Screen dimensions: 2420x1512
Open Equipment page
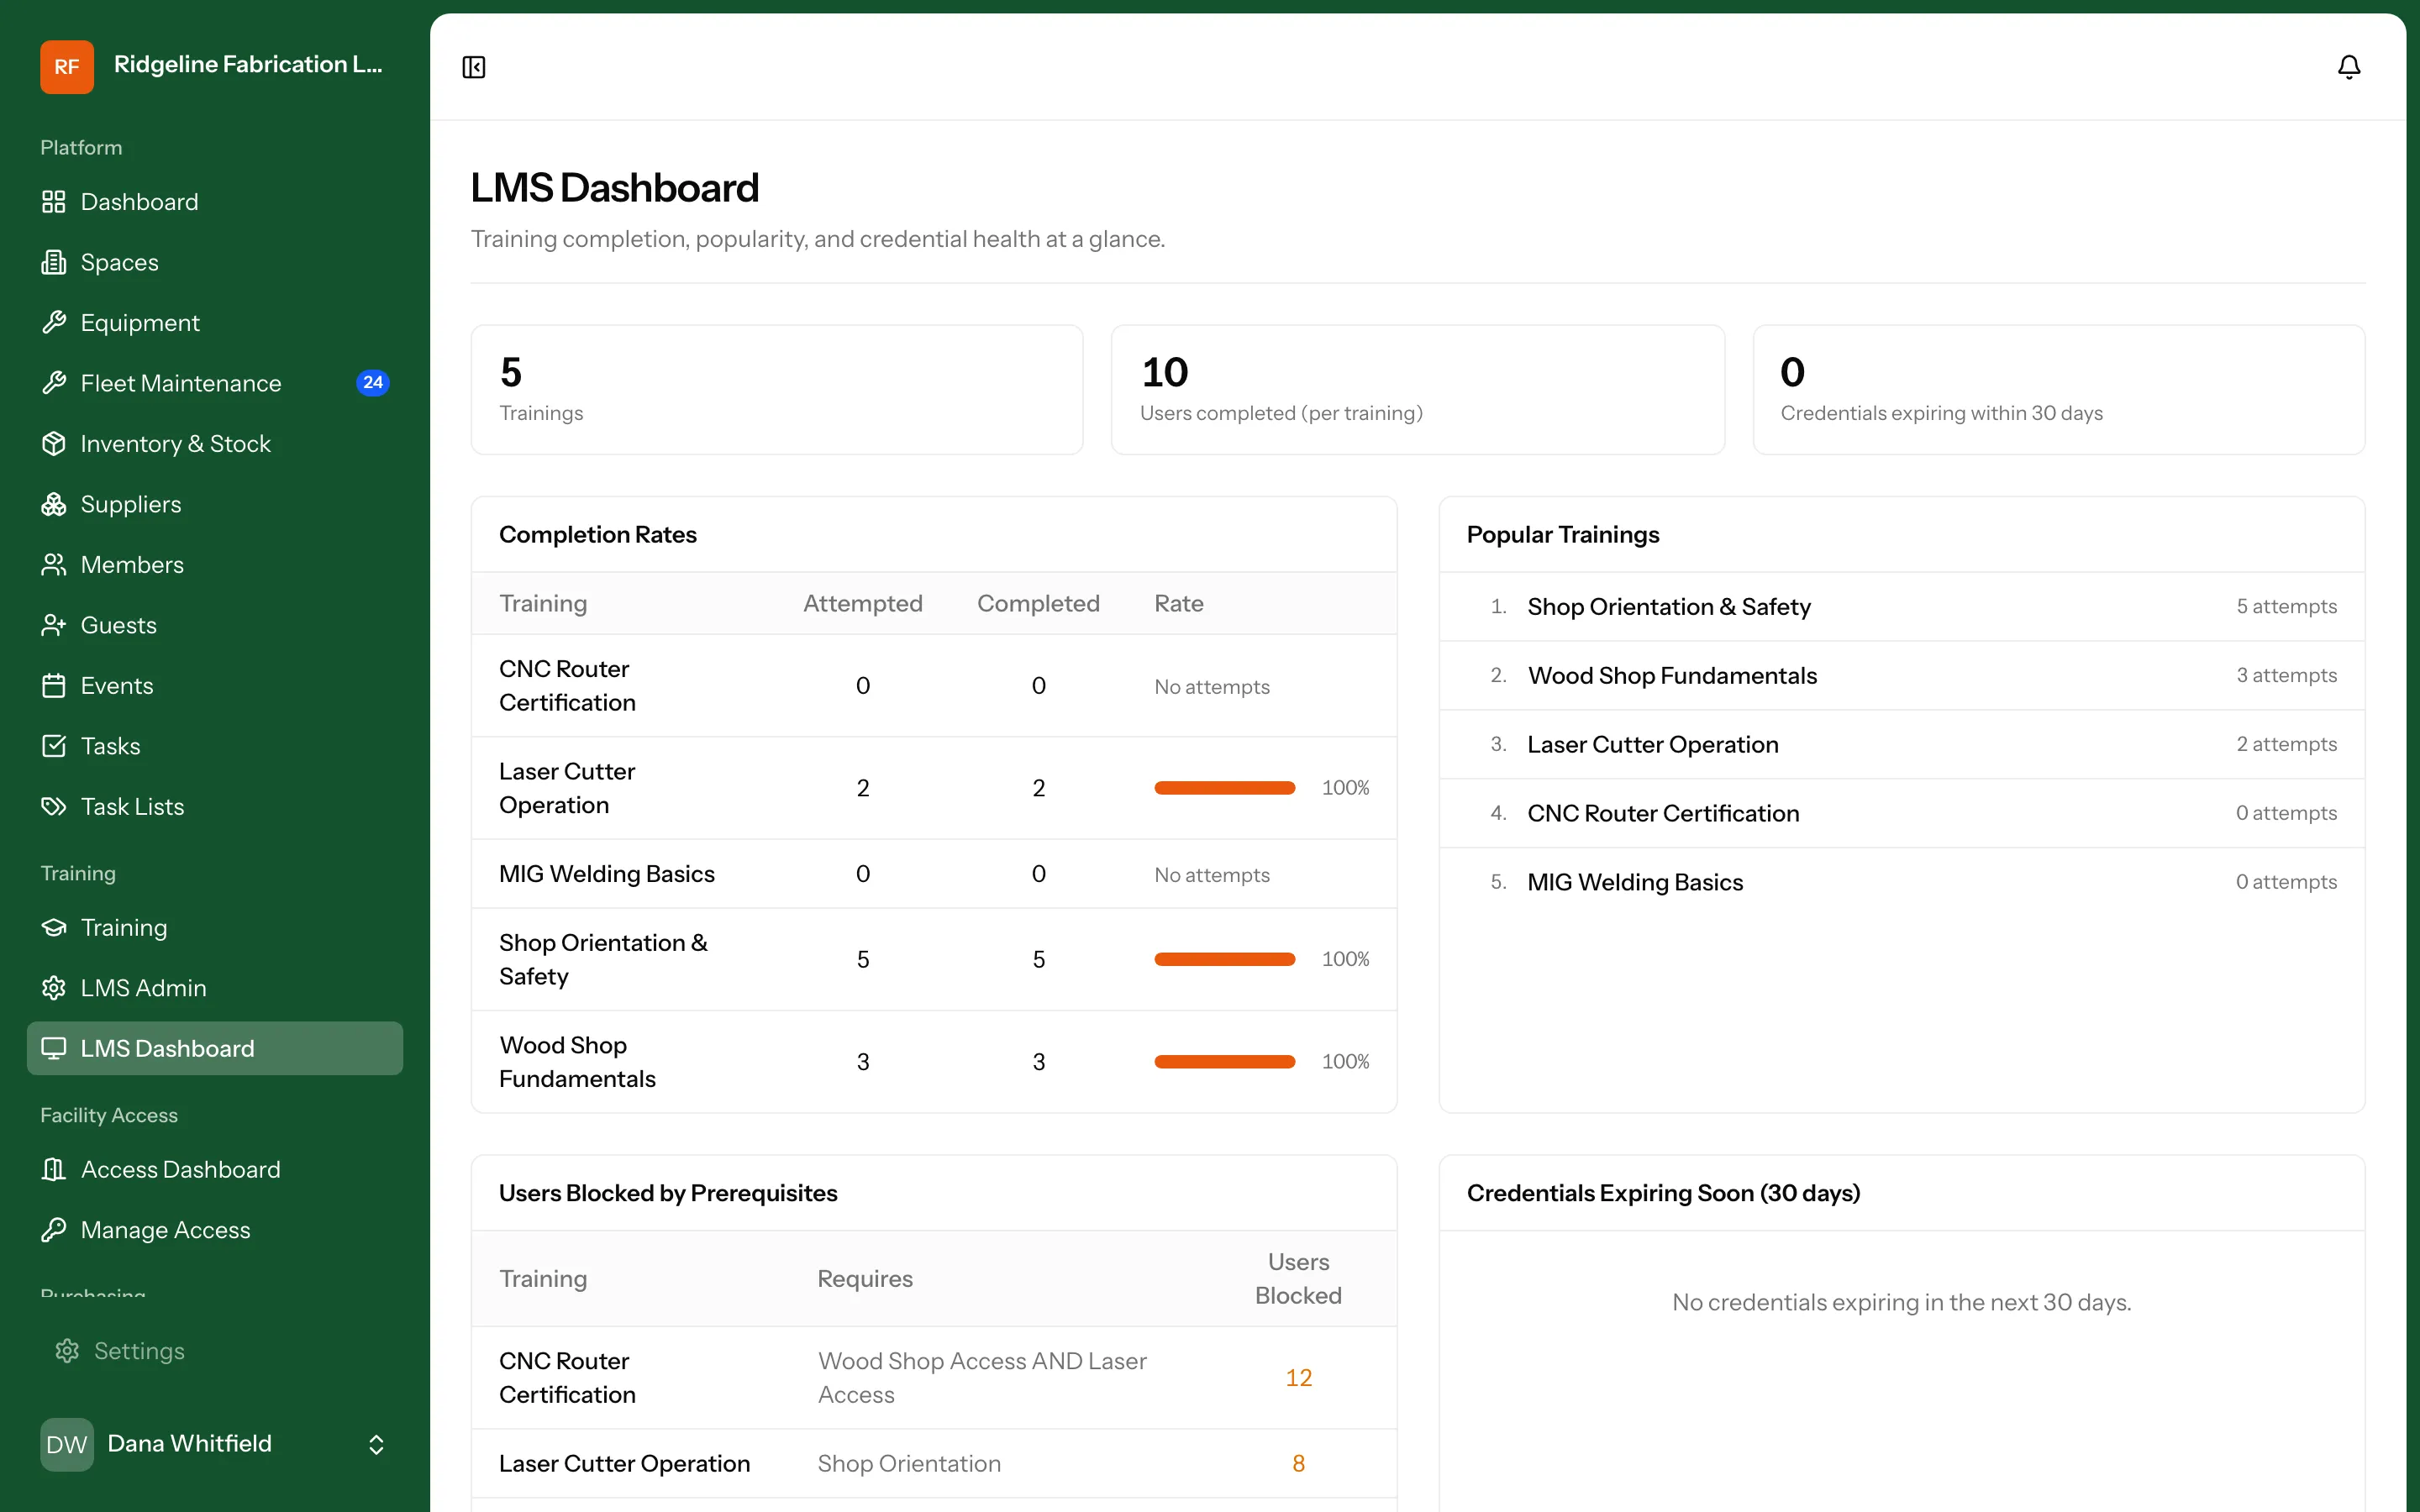coord(215,323)
